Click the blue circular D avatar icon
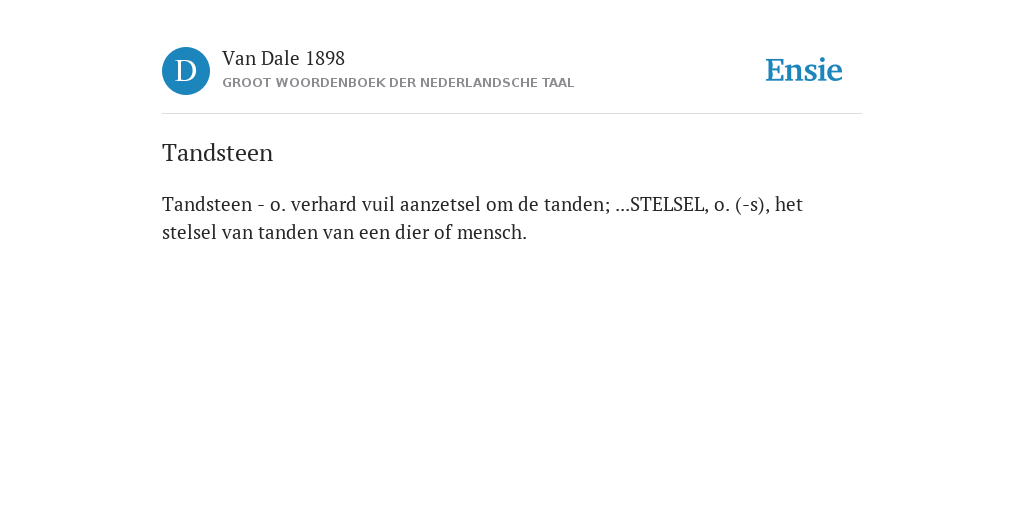This screenshot has width=1024, height=512. click(x=186, y=71)
